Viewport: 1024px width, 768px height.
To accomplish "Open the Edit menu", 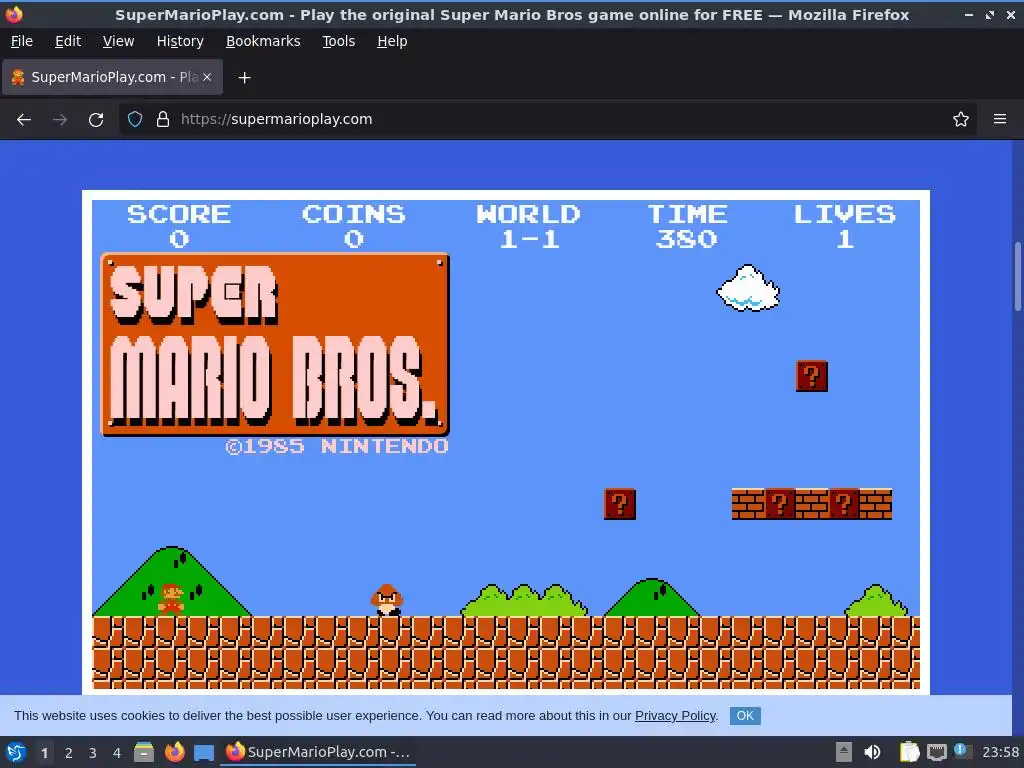I will pyautogui.click(x=68, y=41).
